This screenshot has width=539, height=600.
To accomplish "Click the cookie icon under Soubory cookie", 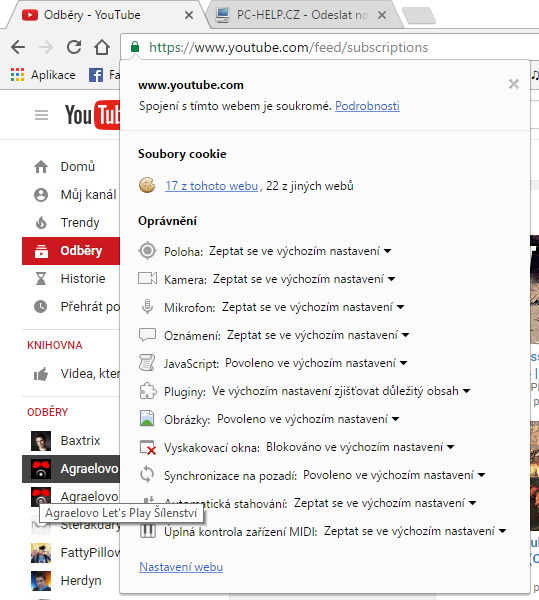I will click(147, 186).
